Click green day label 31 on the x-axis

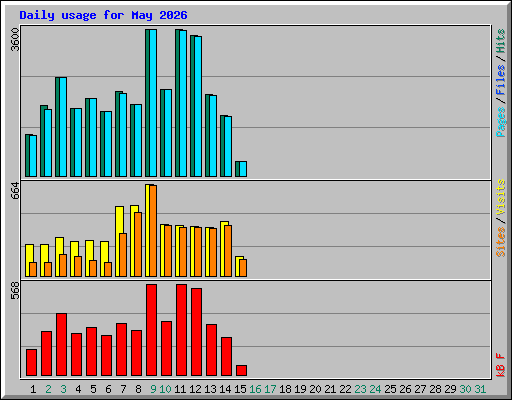pyautogui.click(x=480, y=389)
